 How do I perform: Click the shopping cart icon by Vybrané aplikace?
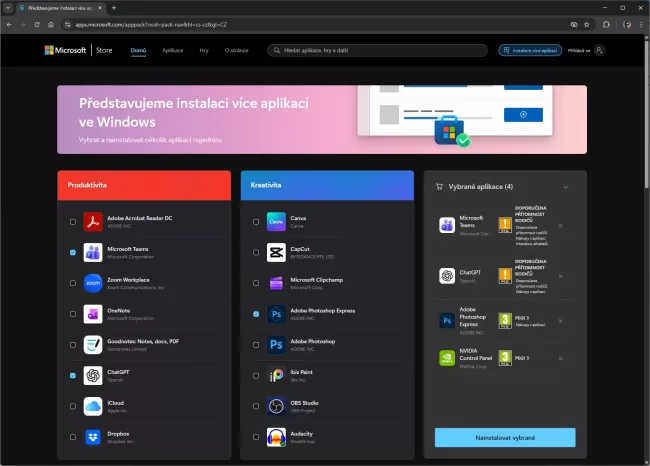[439, 187]
